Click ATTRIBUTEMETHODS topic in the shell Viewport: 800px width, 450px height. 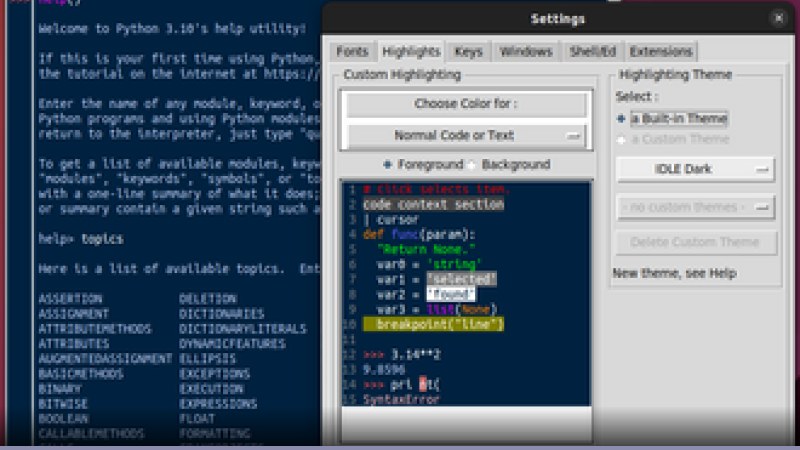tap(95, 329)
